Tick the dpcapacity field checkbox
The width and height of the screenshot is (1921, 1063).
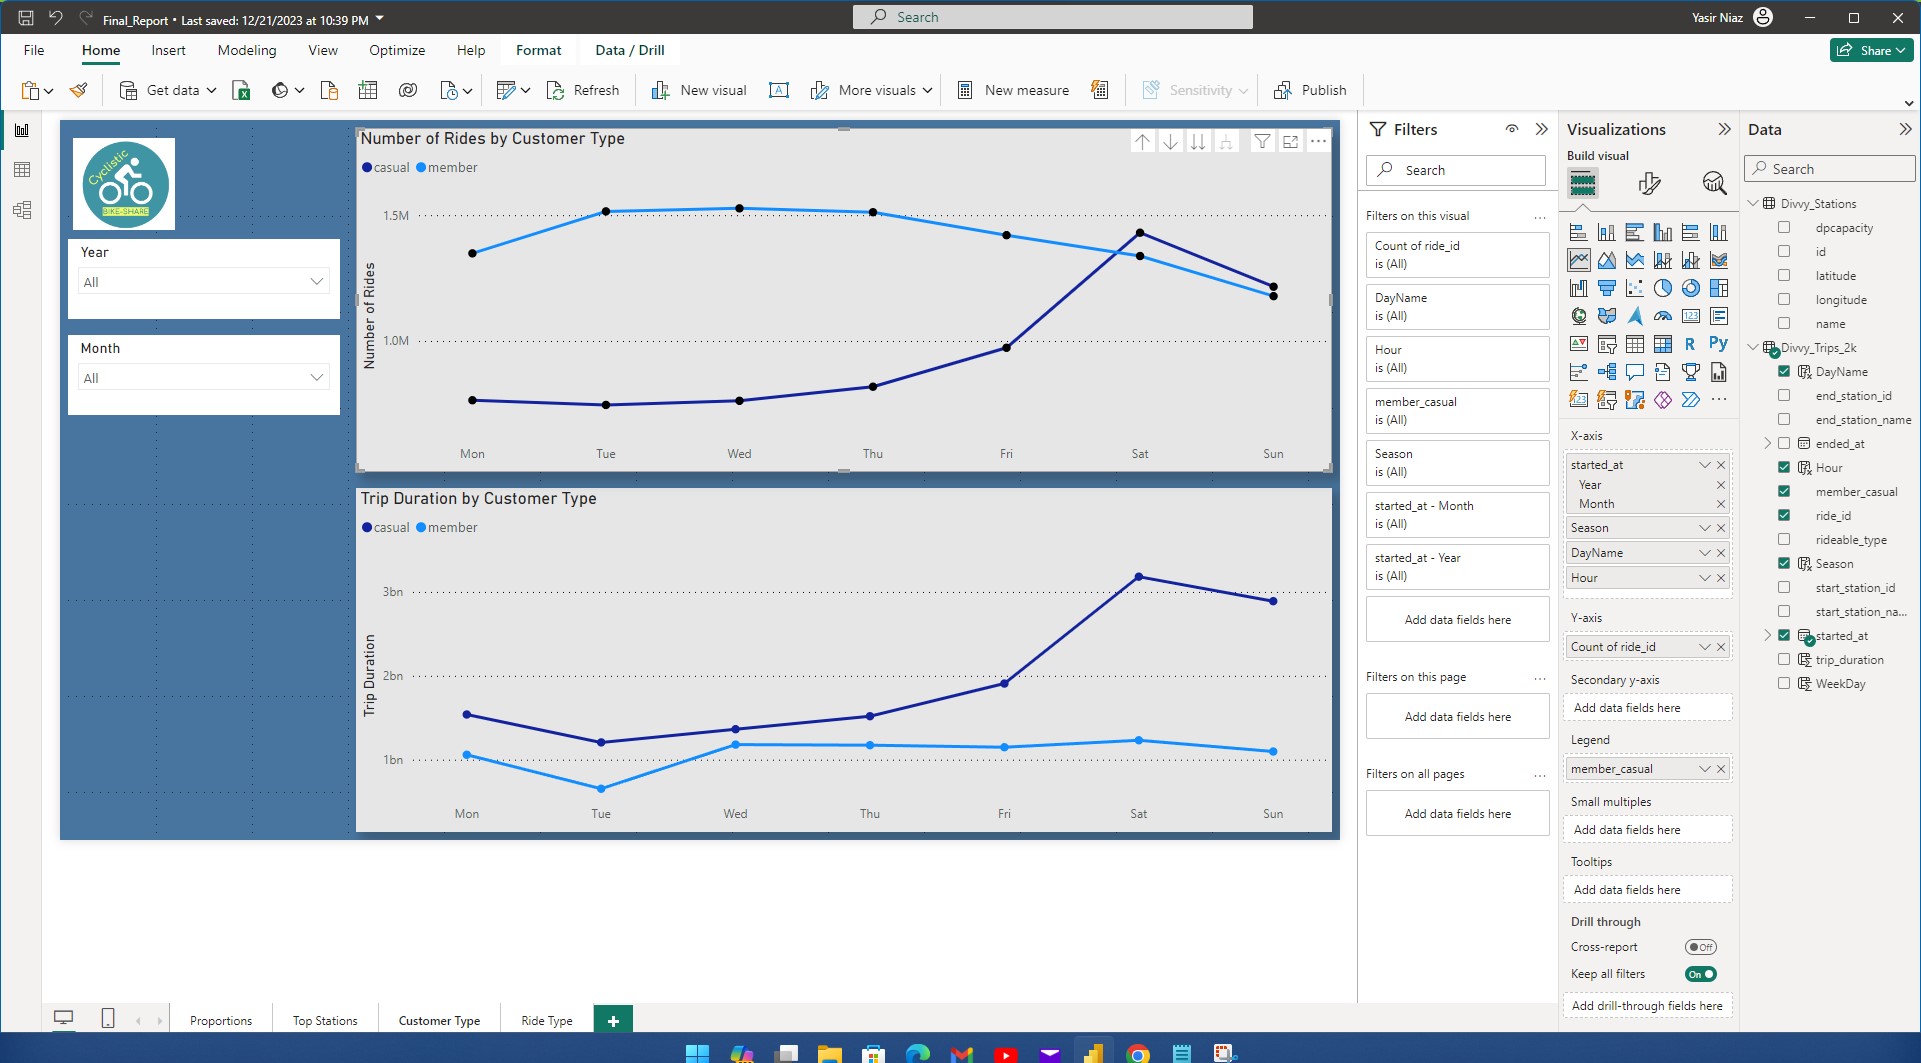pyautogui.click(x=1784, y=228)
